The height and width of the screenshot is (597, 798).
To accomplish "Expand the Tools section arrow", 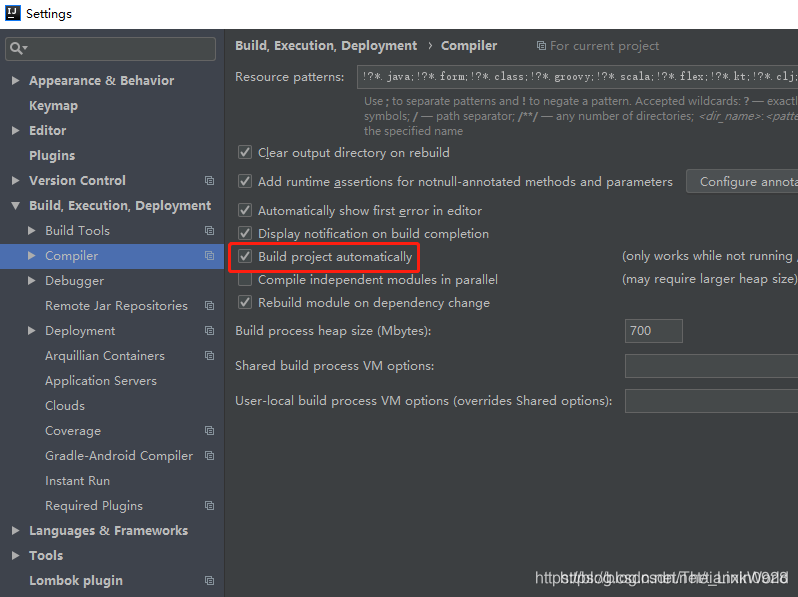I will tap(15, 555).
